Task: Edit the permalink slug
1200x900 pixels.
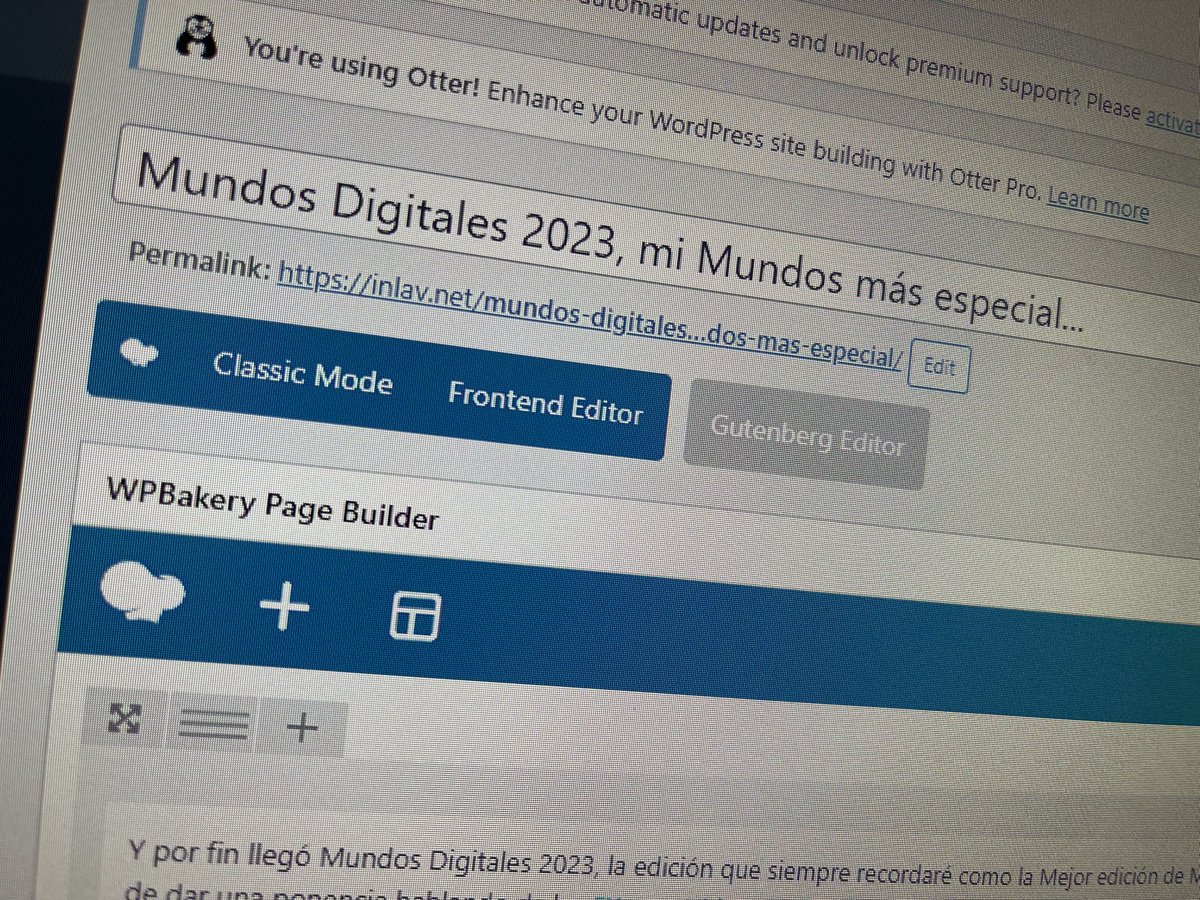Action: [939, 367]
